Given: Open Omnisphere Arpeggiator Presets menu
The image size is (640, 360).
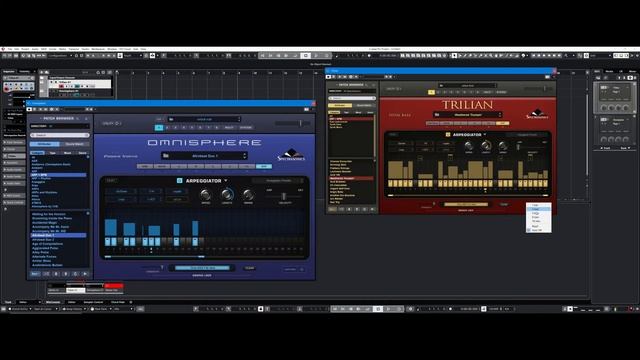Looking at the screenshot, I should pos(279,180).
